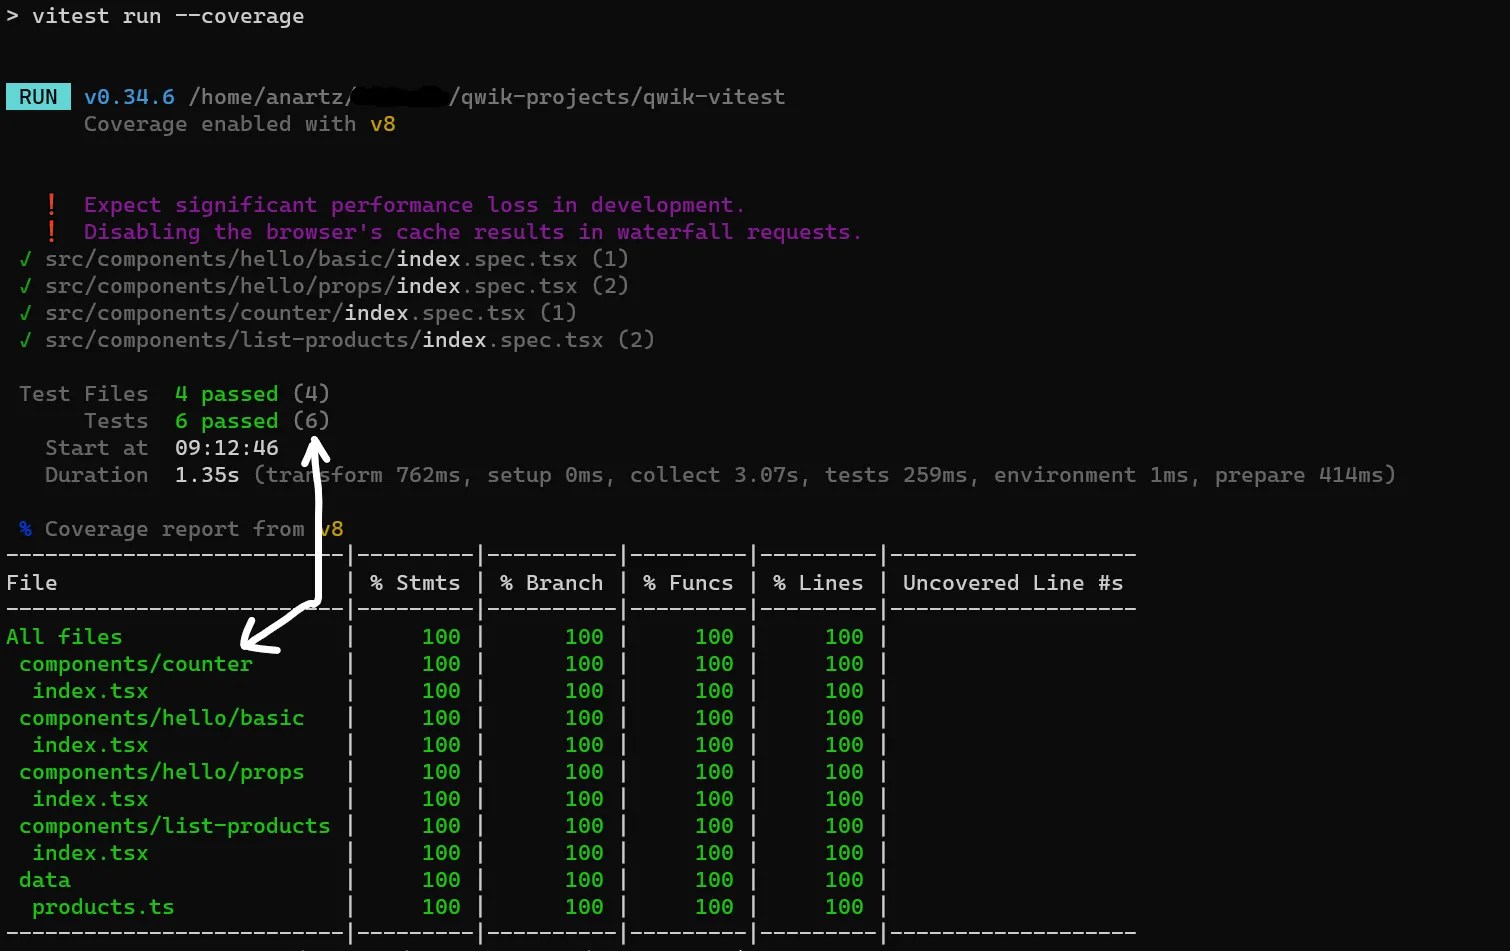Select the '% Funcs' column header
Screen dimensions: 1510x951
pyautogui.click(x=688, y=583)
